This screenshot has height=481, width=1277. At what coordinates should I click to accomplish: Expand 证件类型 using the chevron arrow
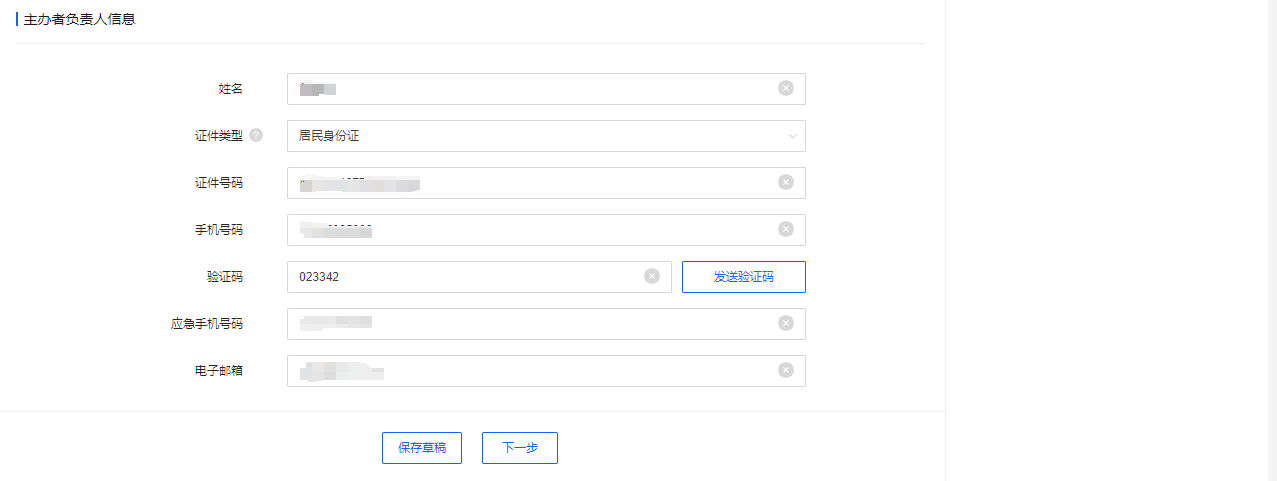click(792, 136)
